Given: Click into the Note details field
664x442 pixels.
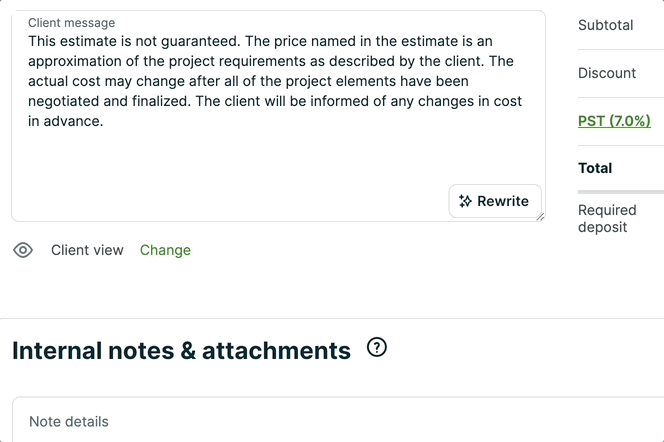Looking at the screenshot, I should pyautogui.click(x=300, y=421).
